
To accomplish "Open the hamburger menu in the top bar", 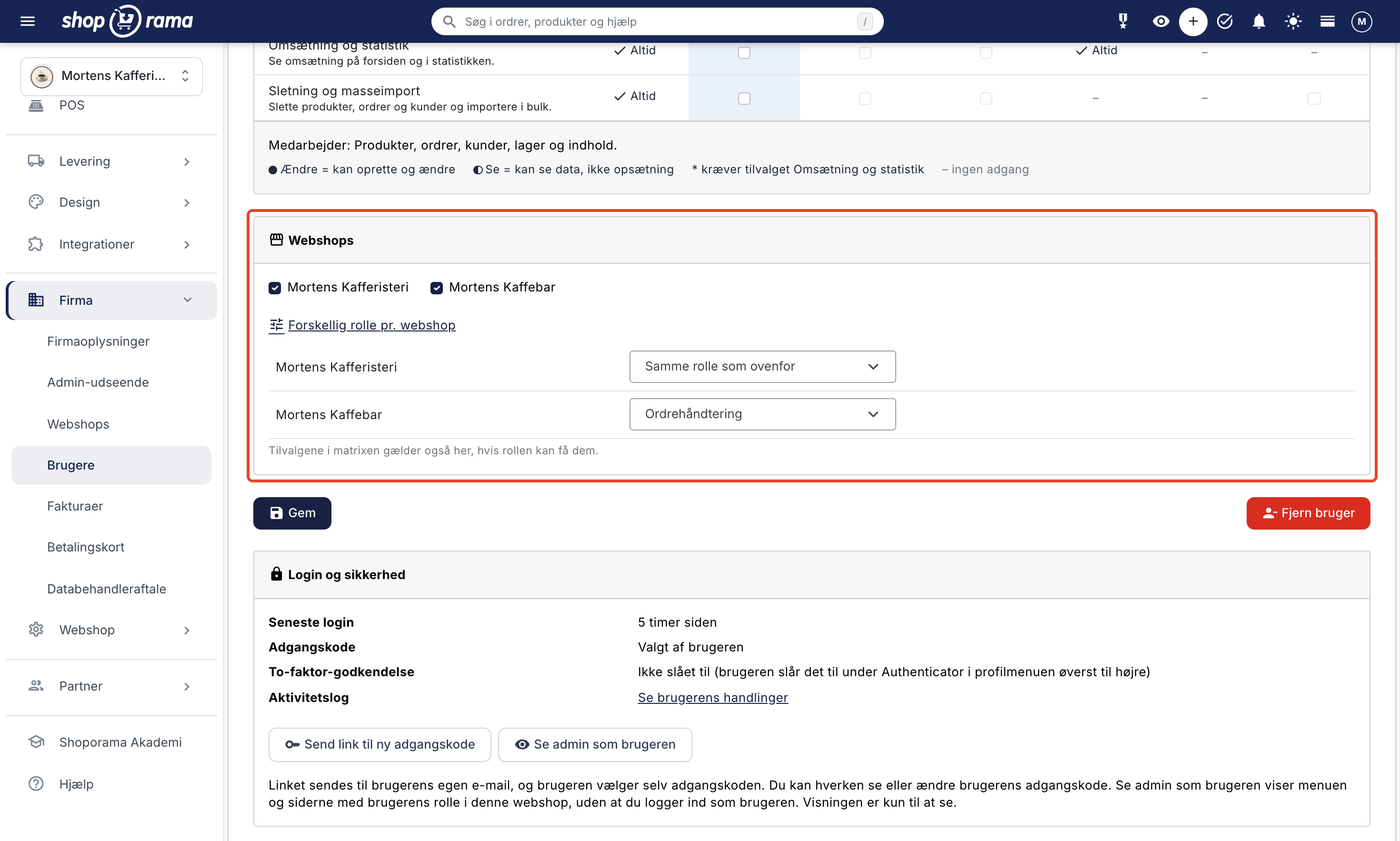I will pyautogui.click(x=27, y=21).
